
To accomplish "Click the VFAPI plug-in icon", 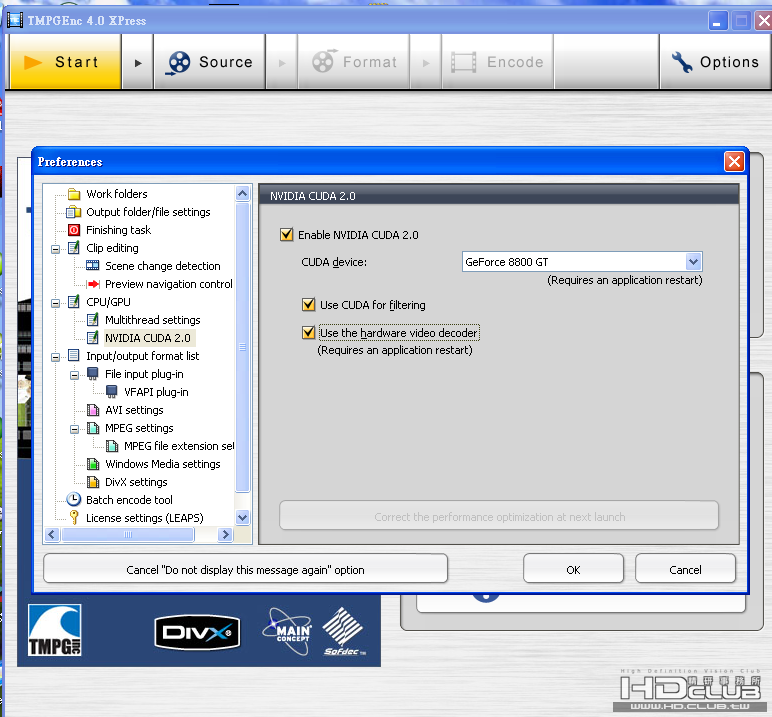I will [112, 392].
